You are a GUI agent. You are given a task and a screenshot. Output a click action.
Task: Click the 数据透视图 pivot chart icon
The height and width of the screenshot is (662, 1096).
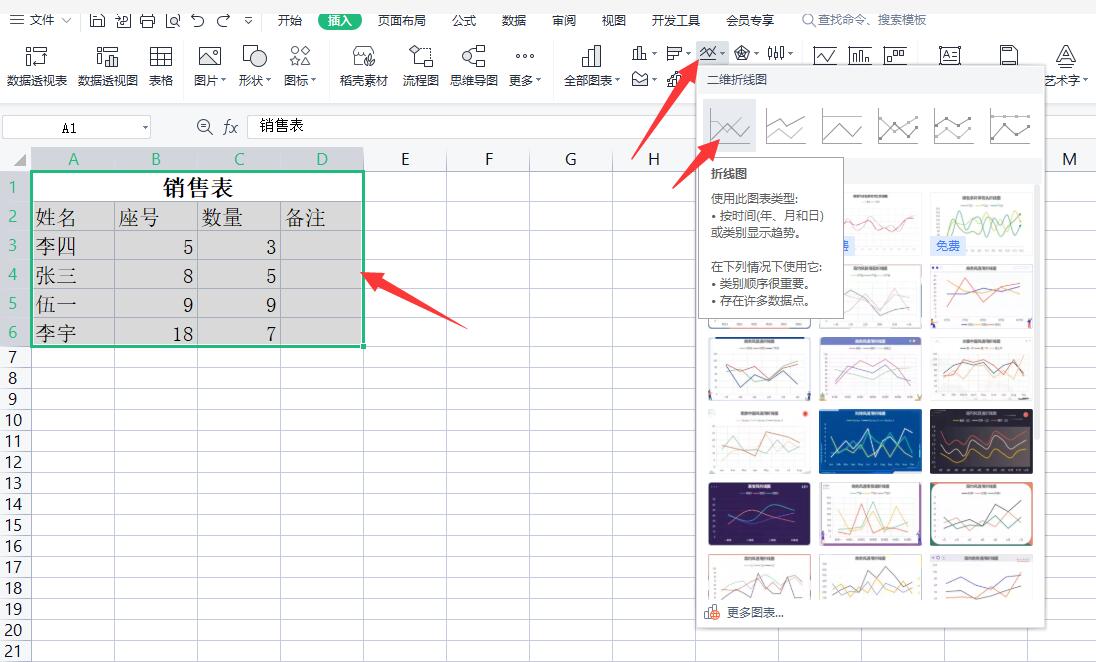tap(107, 57)
